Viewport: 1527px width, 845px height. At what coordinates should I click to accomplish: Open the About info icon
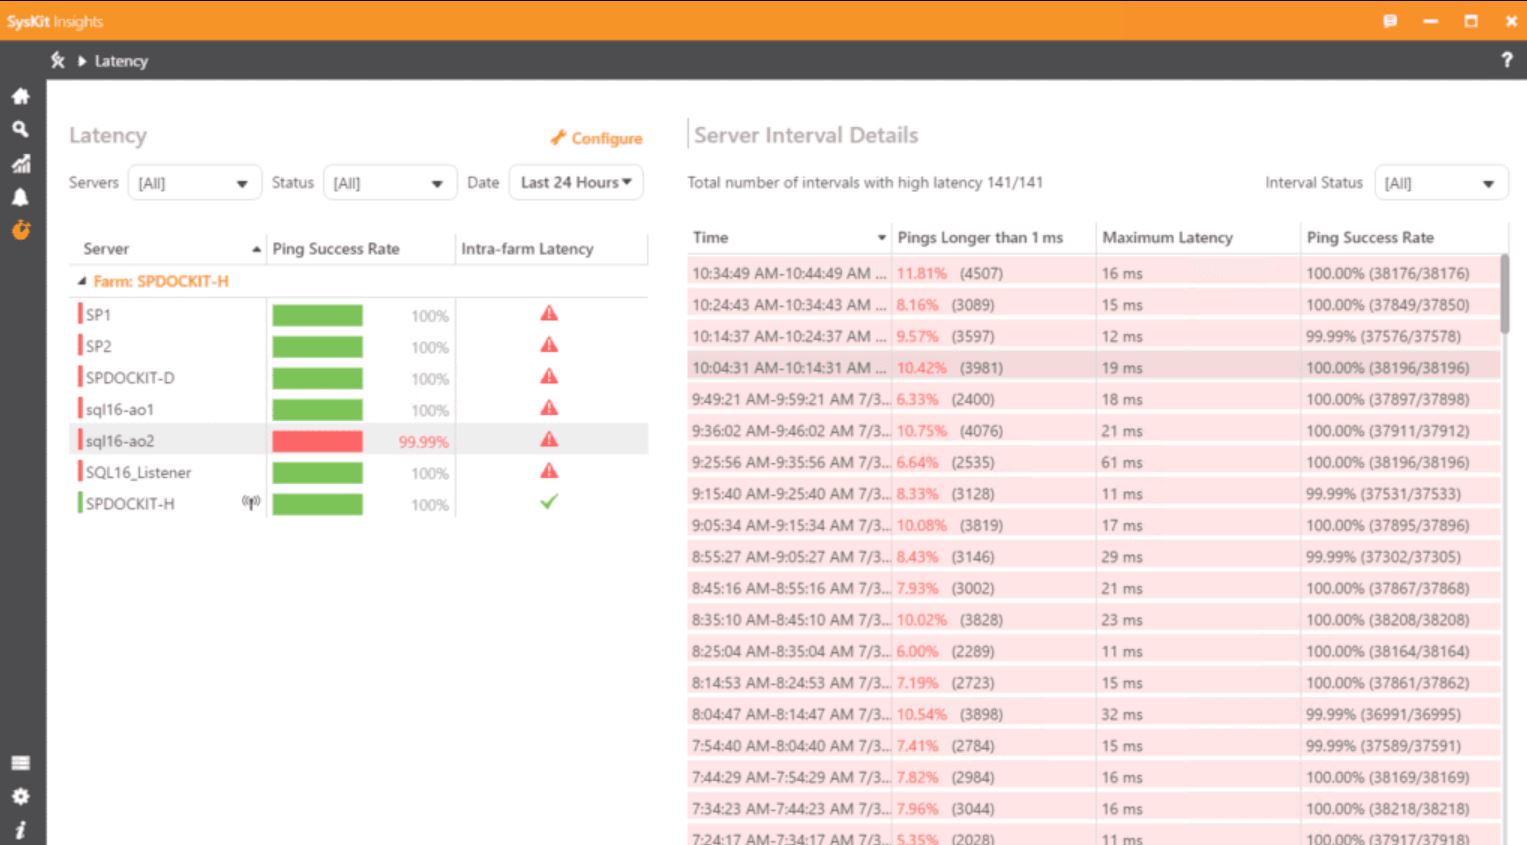[20, 830]
